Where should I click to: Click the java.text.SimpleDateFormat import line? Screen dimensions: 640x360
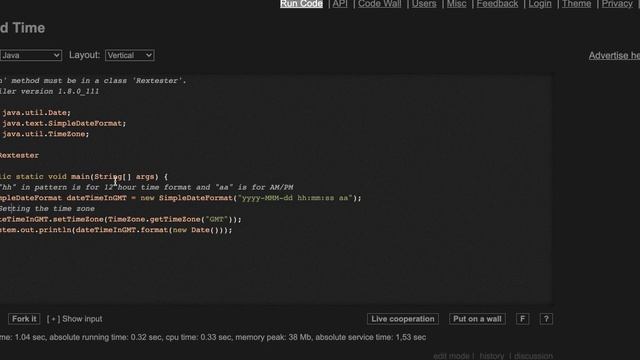63,123
